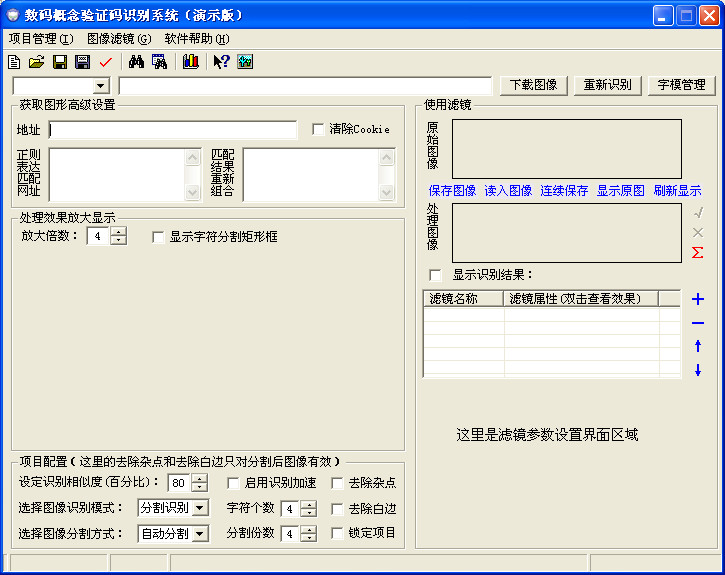Viewport: 725px width, 575px height.
Task: Save with the first floppy disk icon
Action: point(60,61)
